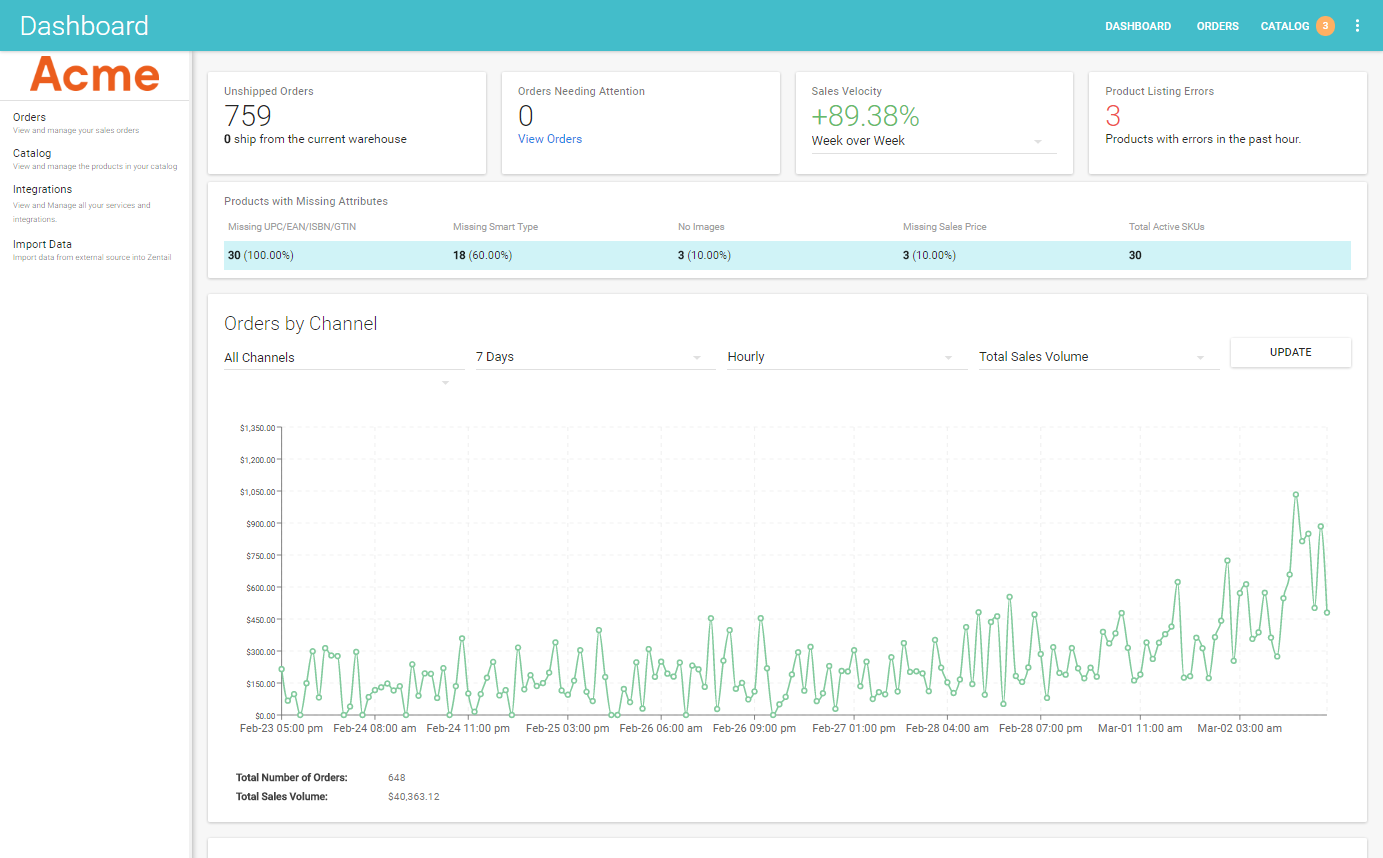Screen dimensions: 1383x858
Task: Click the highest peak point on the chart
Action: (1296, 494)
